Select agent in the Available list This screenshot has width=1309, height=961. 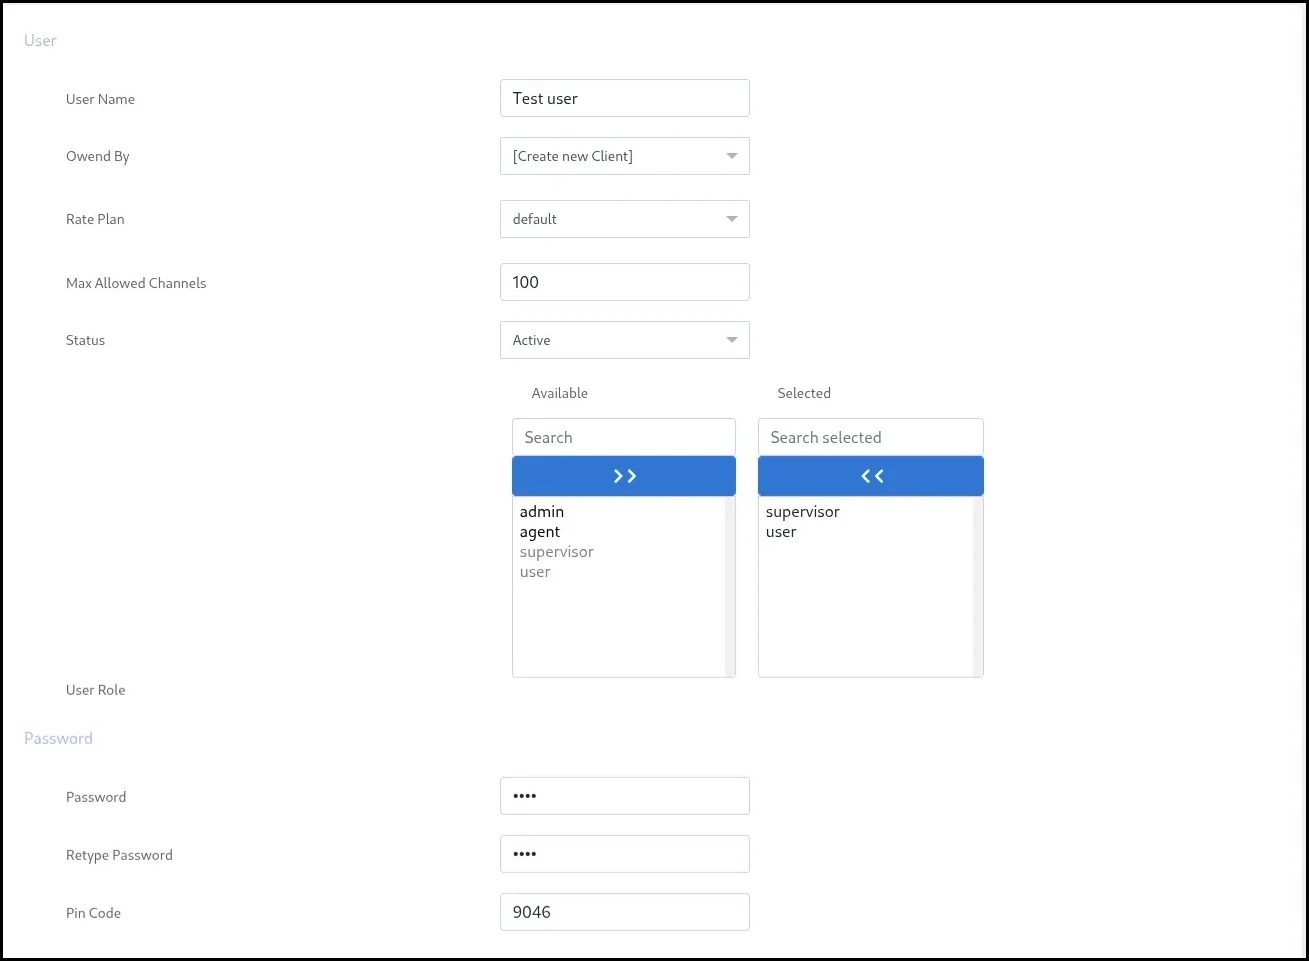[x=540, y=532]
